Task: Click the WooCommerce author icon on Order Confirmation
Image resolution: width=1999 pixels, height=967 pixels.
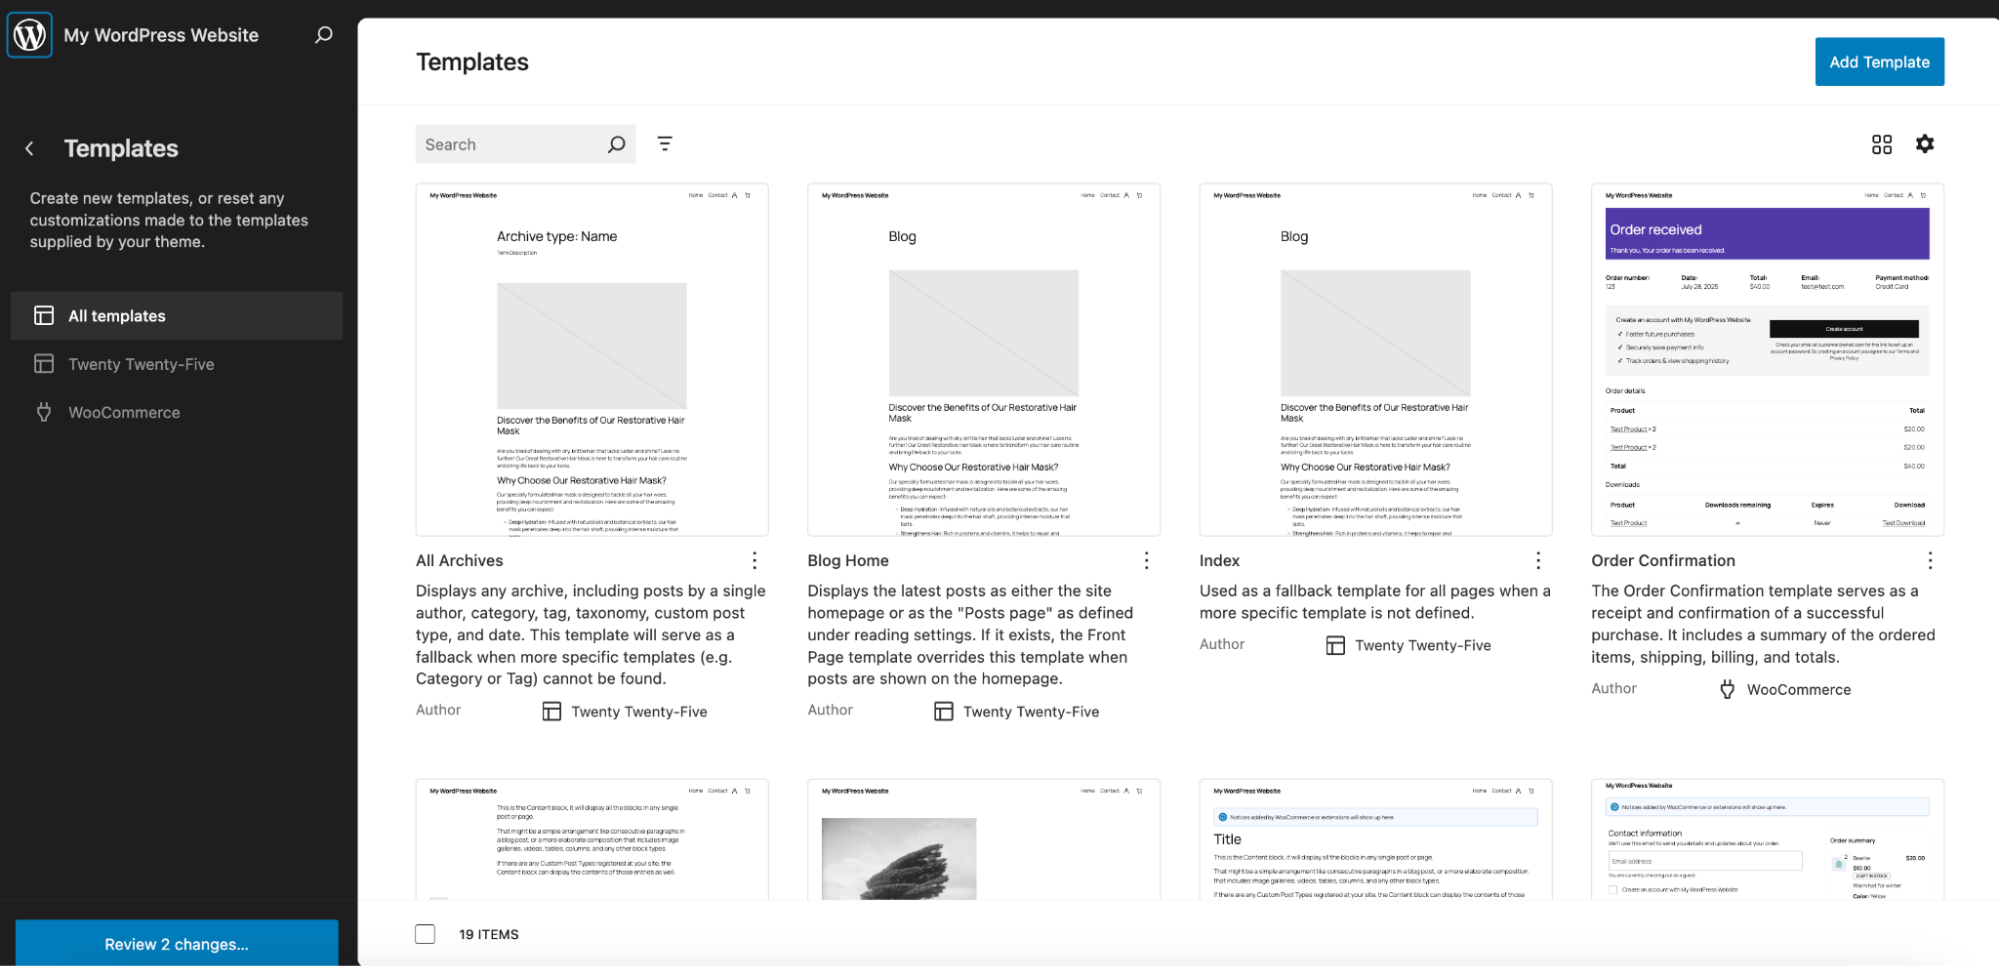Action: point(1727,689)
